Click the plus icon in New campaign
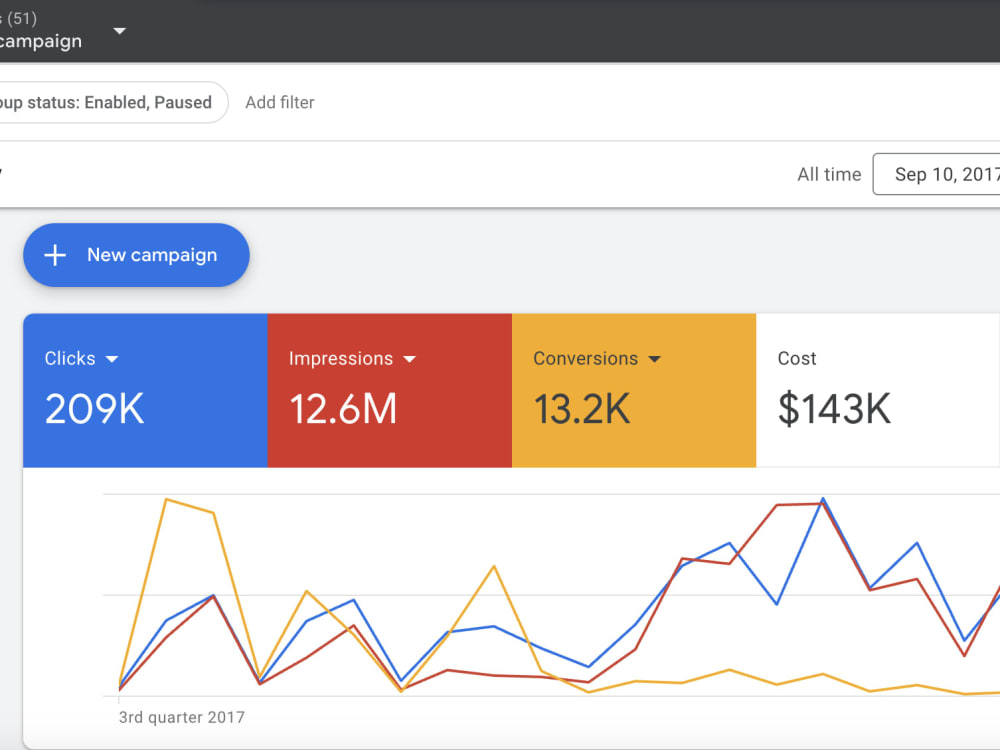The width and height of the screenshot is (1000, 750). pyautogui.click(x=55, y=255)
